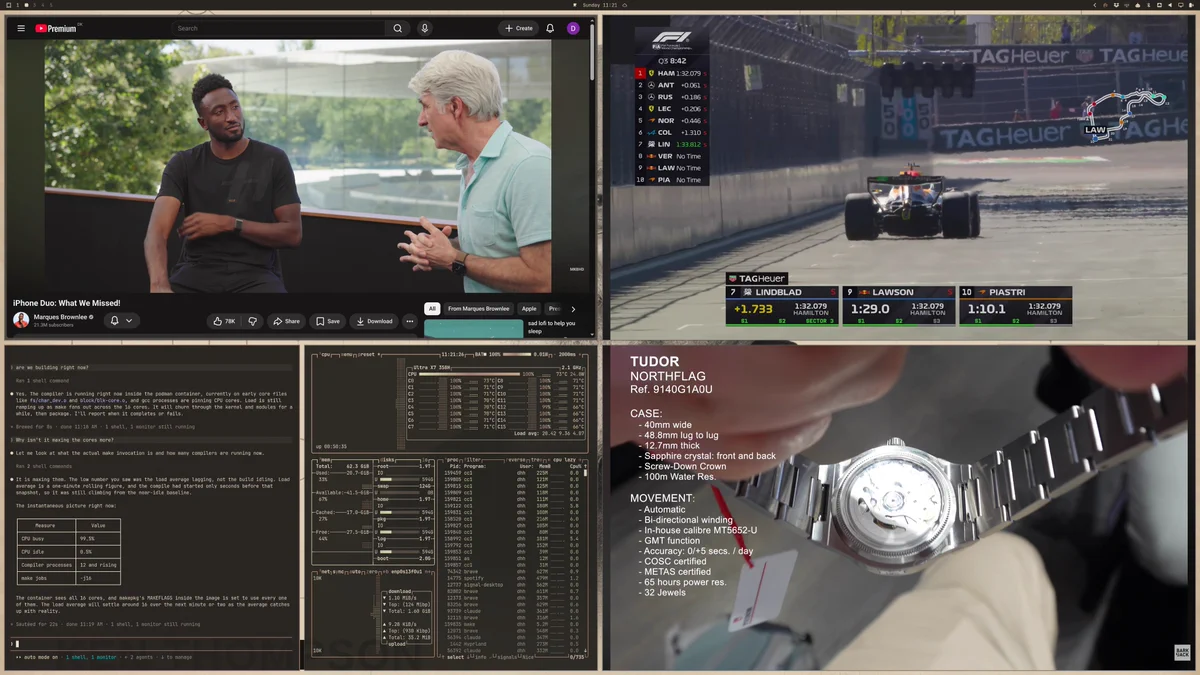Focus the YouTube Search input field

(279, 28)
